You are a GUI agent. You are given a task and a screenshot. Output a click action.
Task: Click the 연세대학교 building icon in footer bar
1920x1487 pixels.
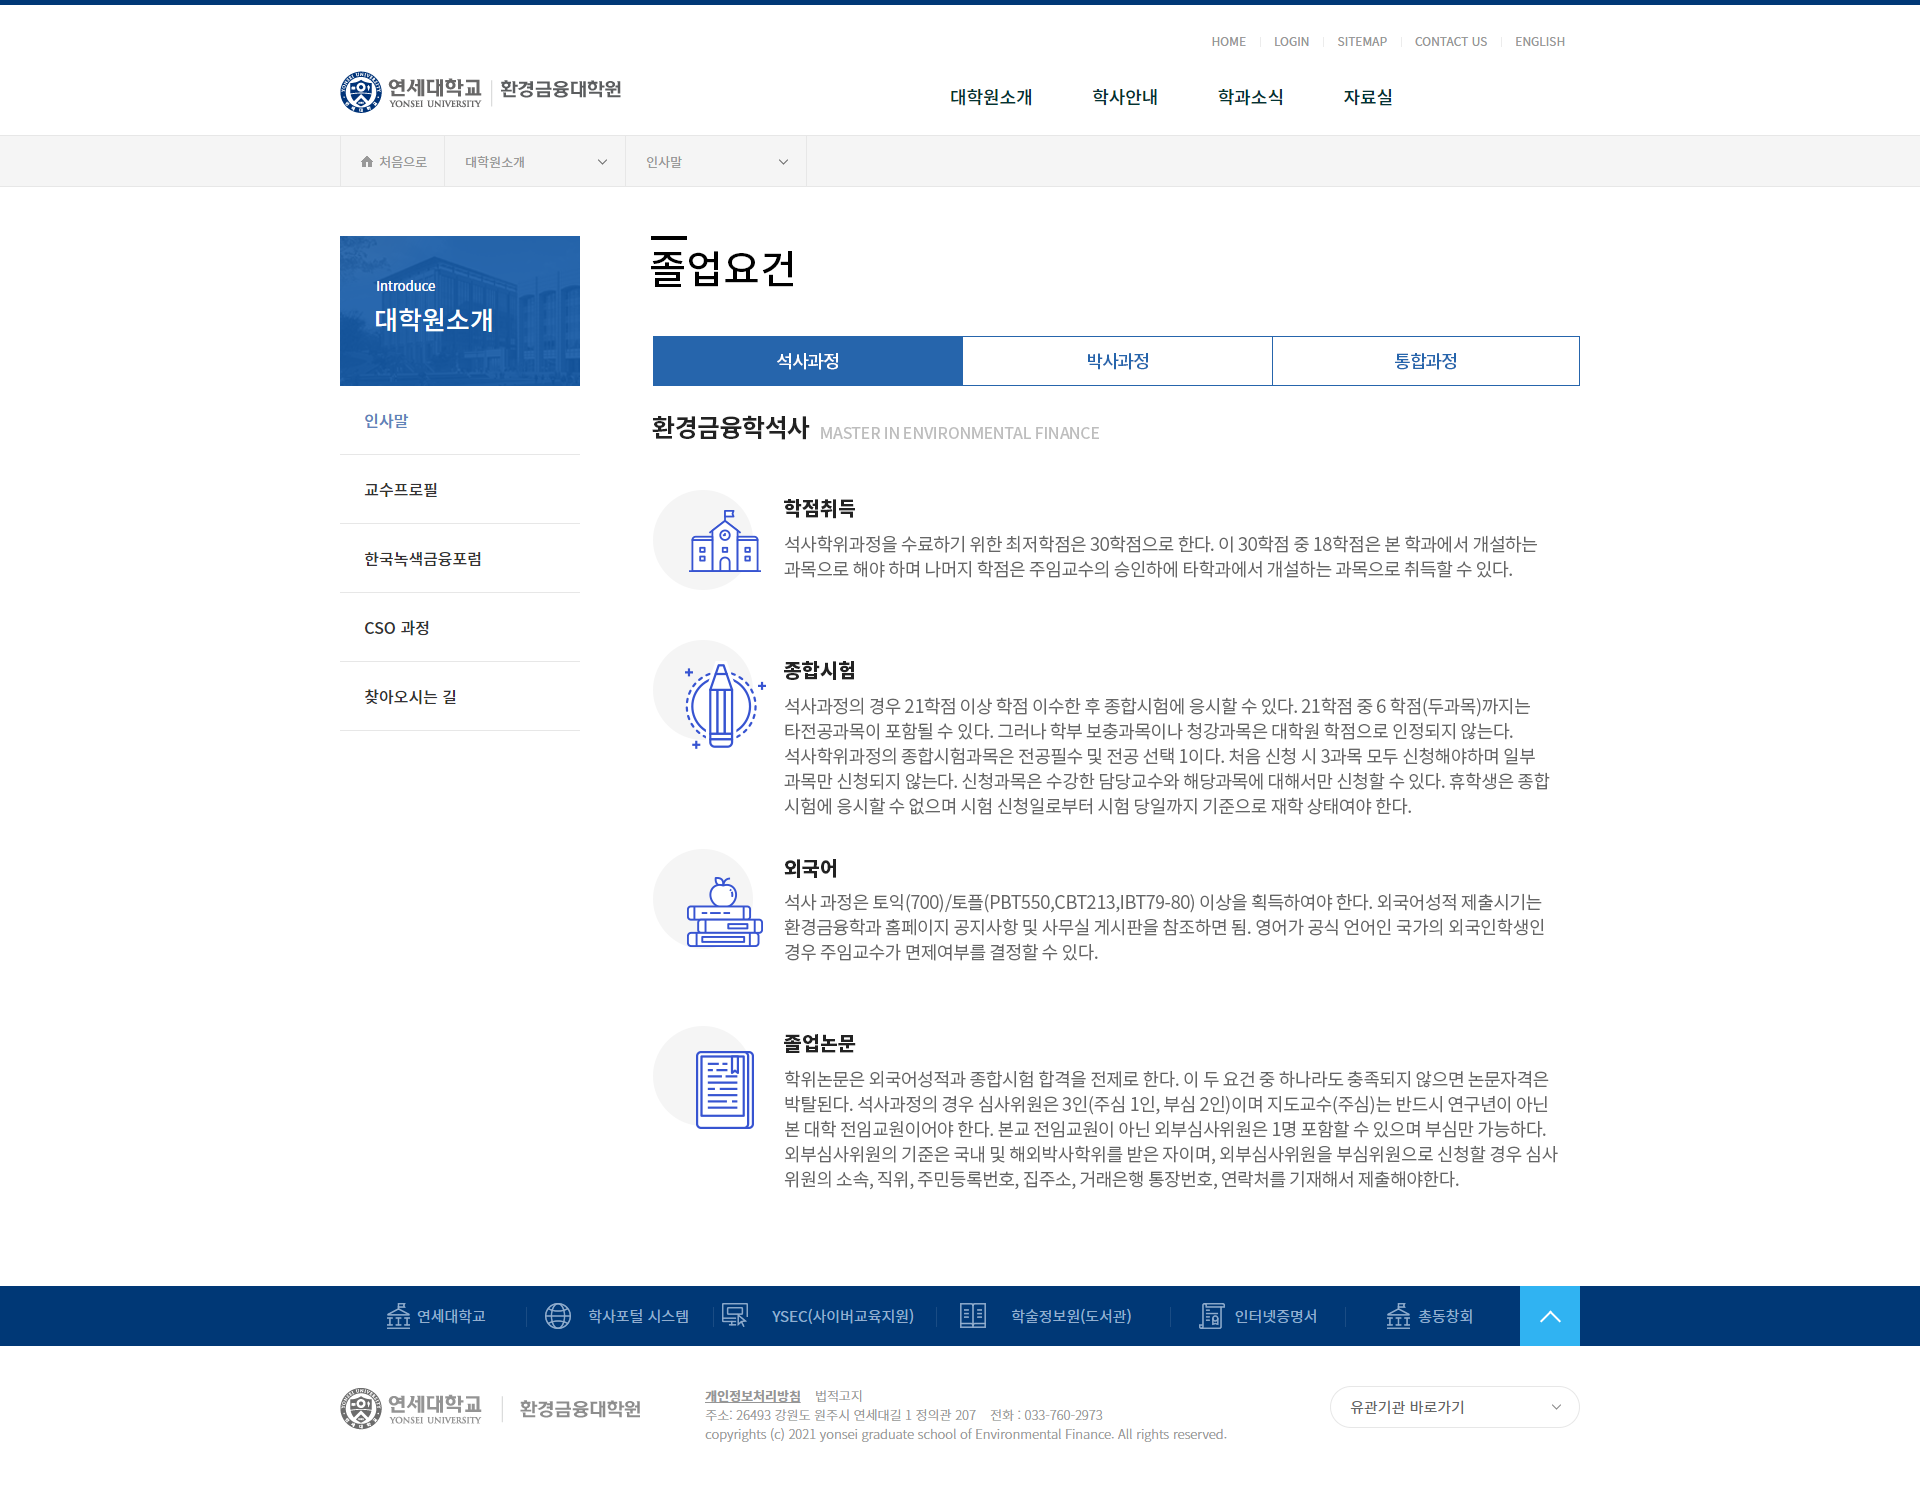[398, 1316]
